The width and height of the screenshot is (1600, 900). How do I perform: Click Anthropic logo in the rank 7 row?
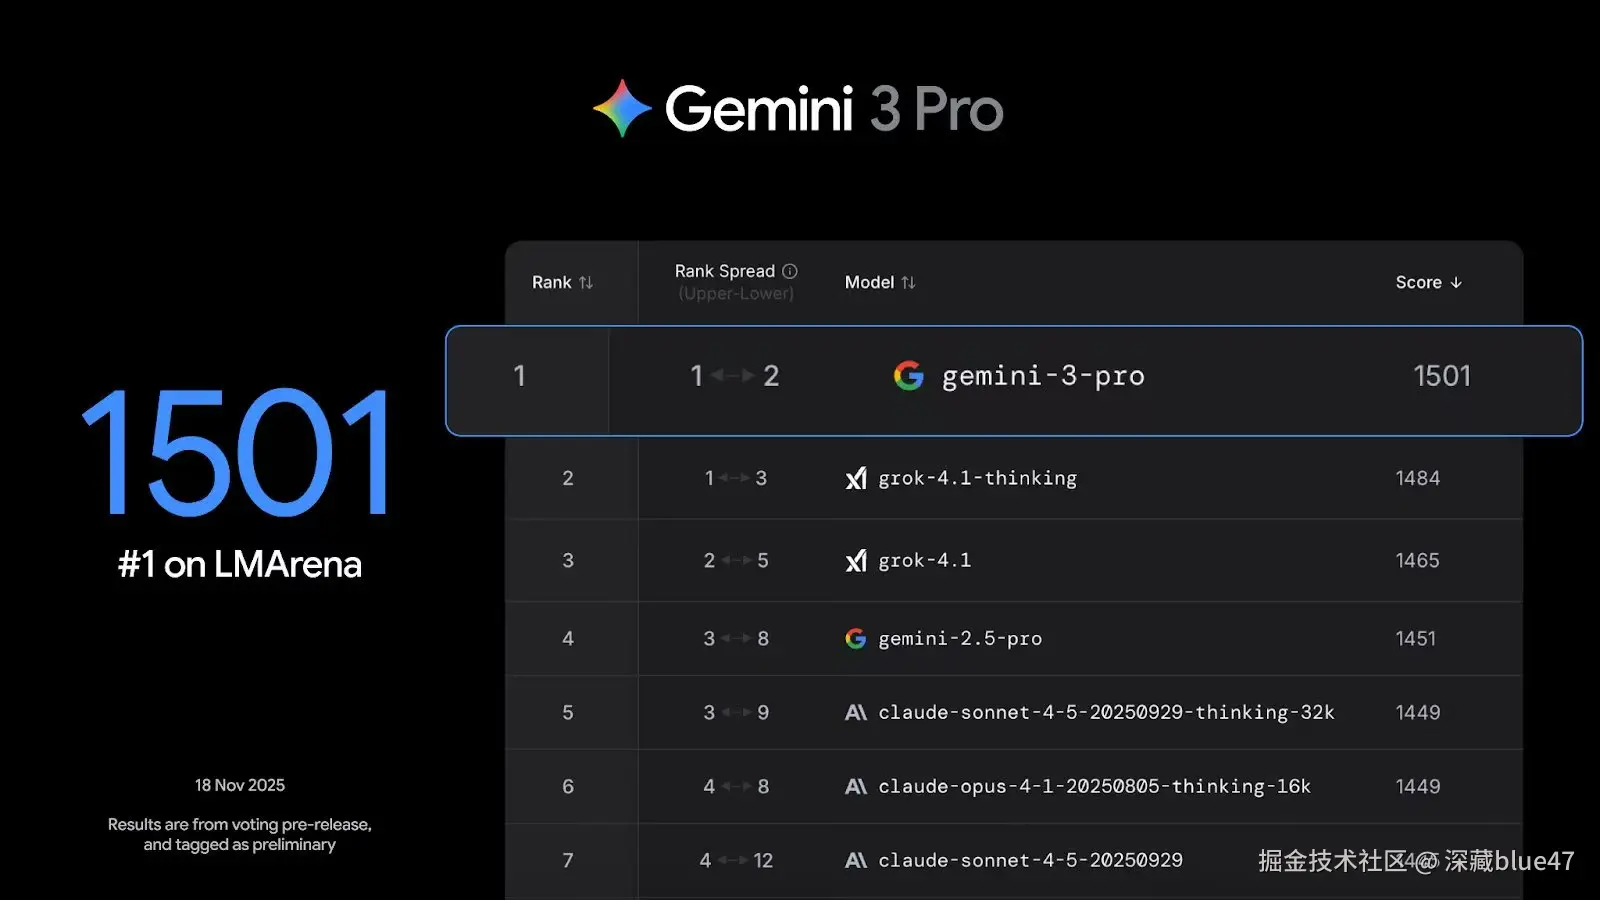pyautogui.click(x=856, y=860)
